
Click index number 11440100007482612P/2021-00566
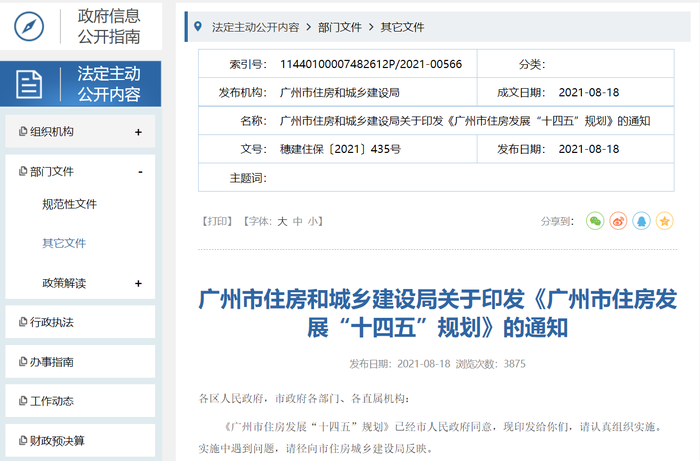point(371,64)
